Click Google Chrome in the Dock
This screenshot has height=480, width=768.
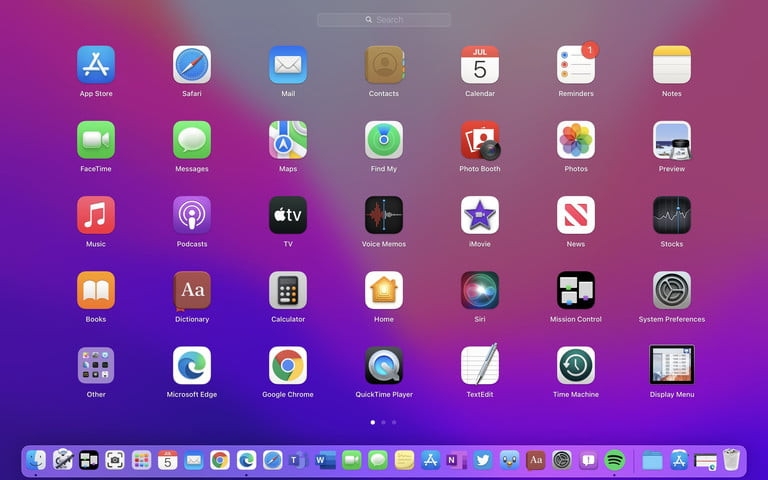pyautogui.click(x=220, y=460)
